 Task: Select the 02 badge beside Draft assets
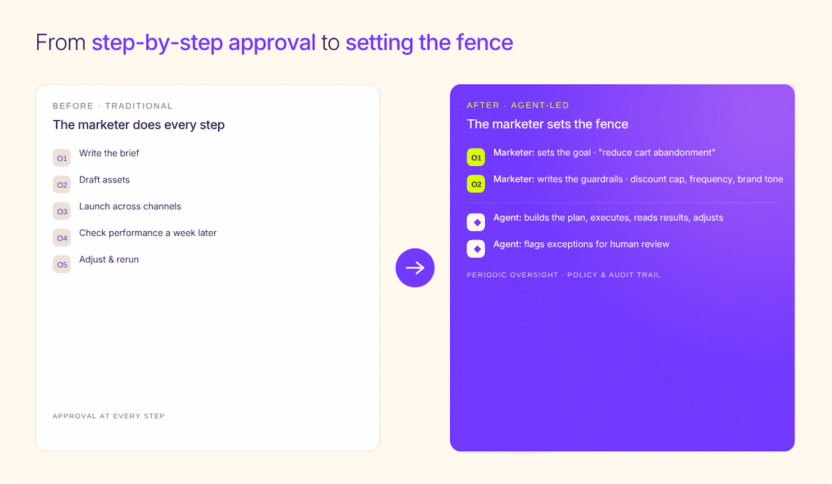tap(62, 185)
